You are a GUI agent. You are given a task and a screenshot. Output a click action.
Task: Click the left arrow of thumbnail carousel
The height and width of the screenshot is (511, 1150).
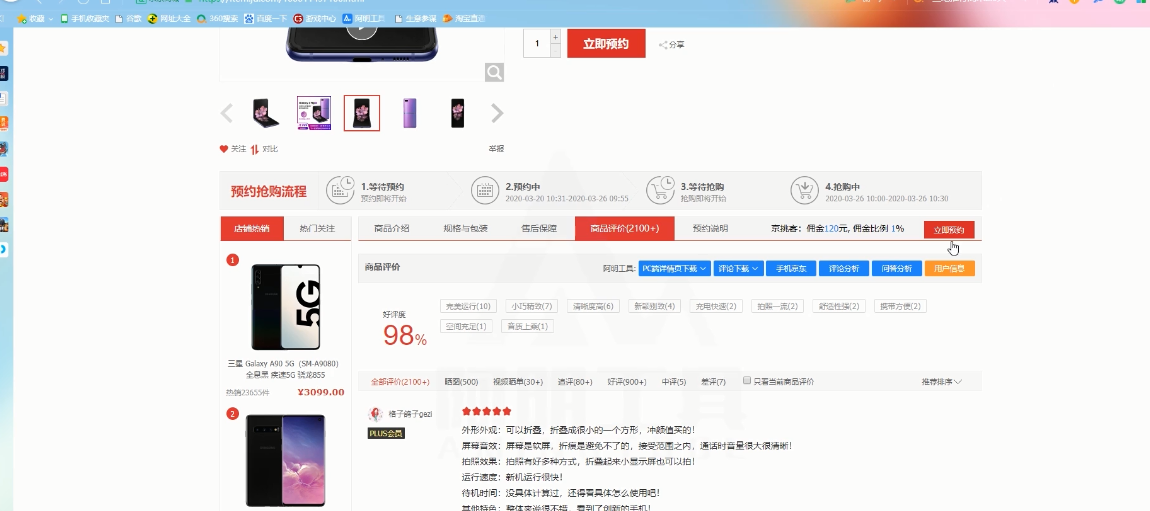(x=227, y=113)
